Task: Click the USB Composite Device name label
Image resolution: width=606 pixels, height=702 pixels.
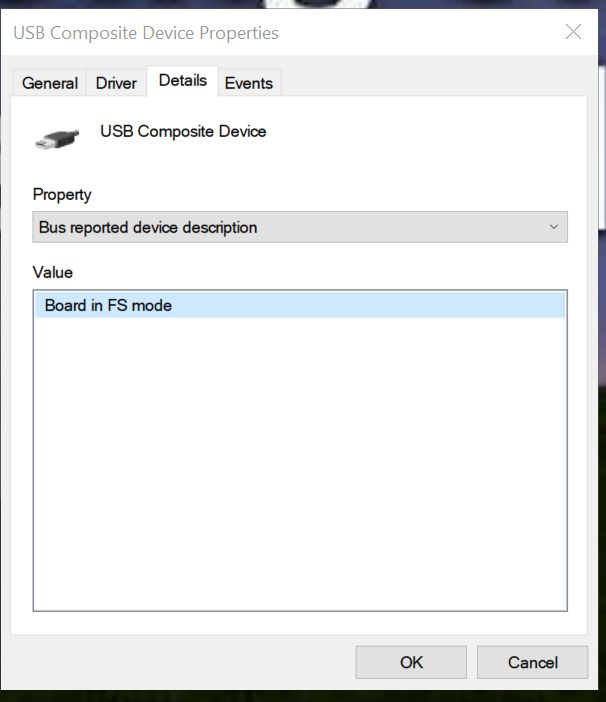Action: pyautogui.click(x=183, y=131)
